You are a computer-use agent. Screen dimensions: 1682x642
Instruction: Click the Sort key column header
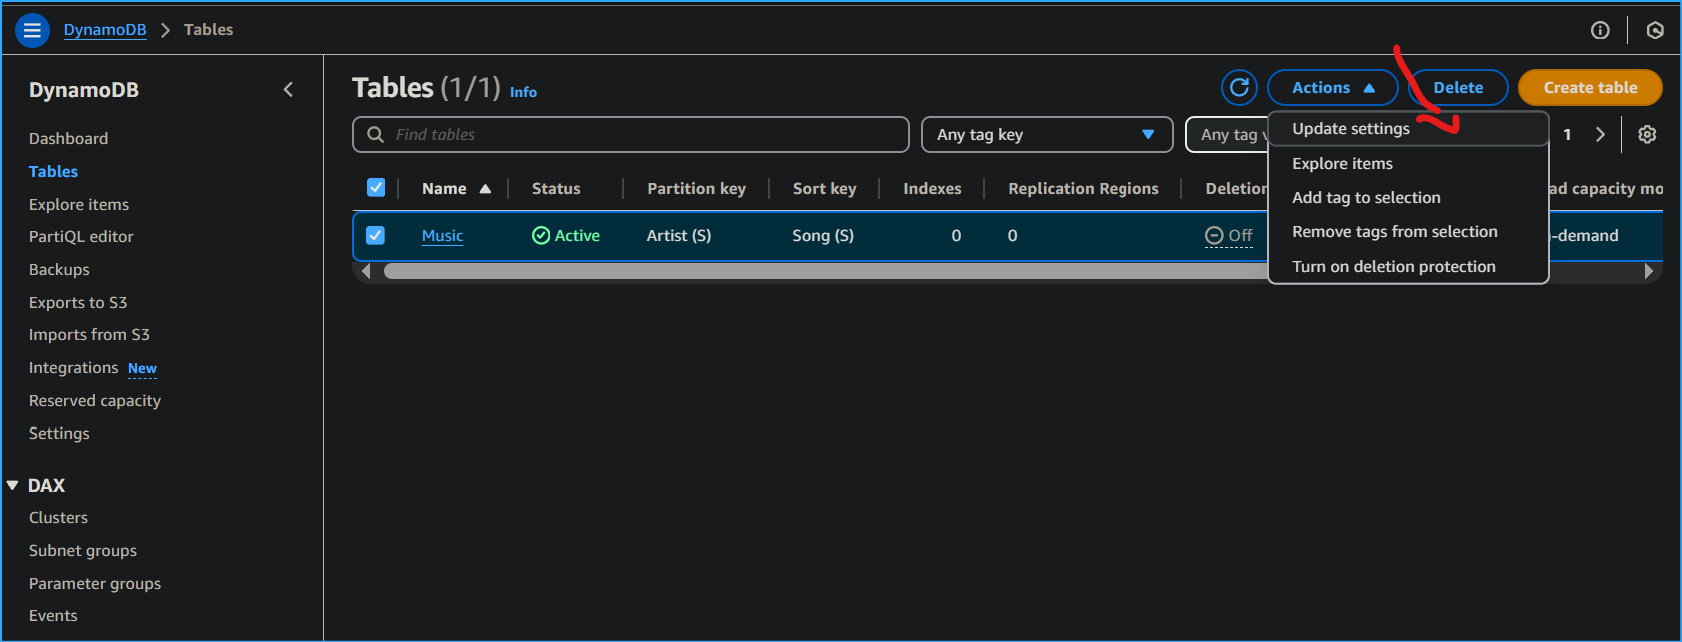point(824,188)
